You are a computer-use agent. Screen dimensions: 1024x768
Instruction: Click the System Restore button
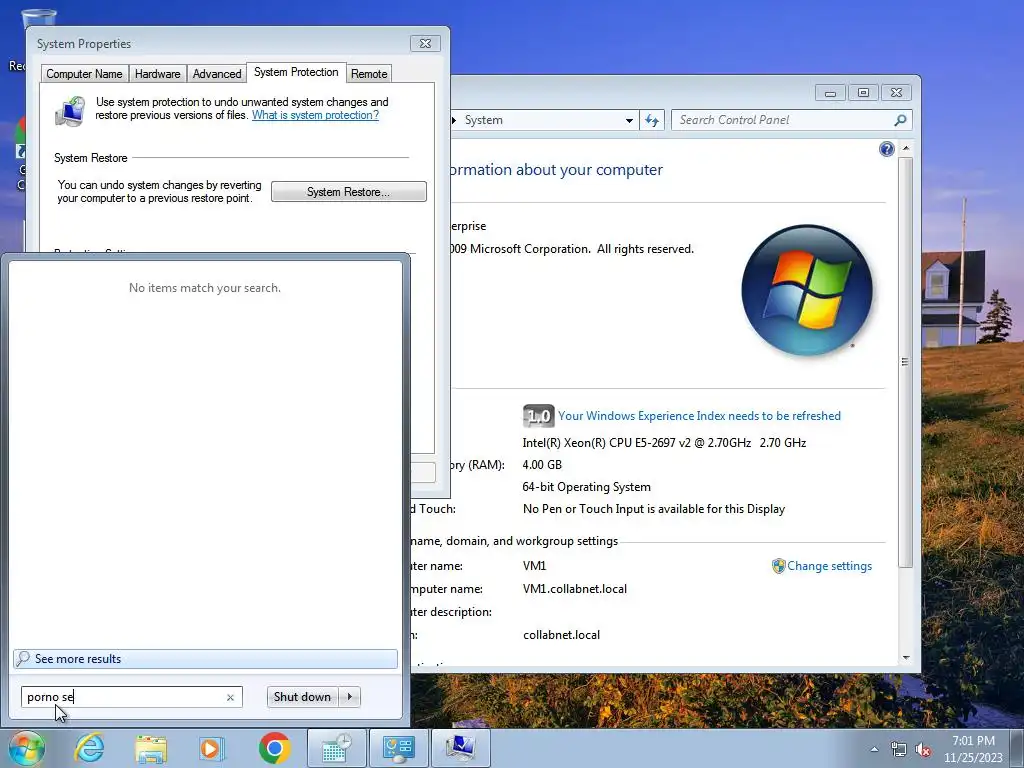[x=349, y=191]
